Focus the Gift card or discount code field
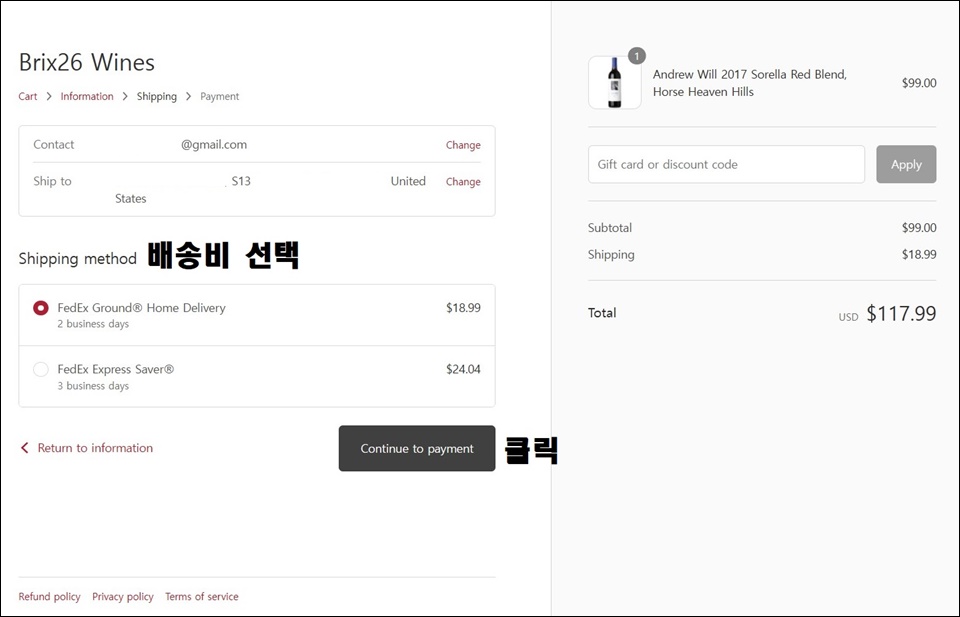This screenshot has width=960, height=617. tap(727, 164)
